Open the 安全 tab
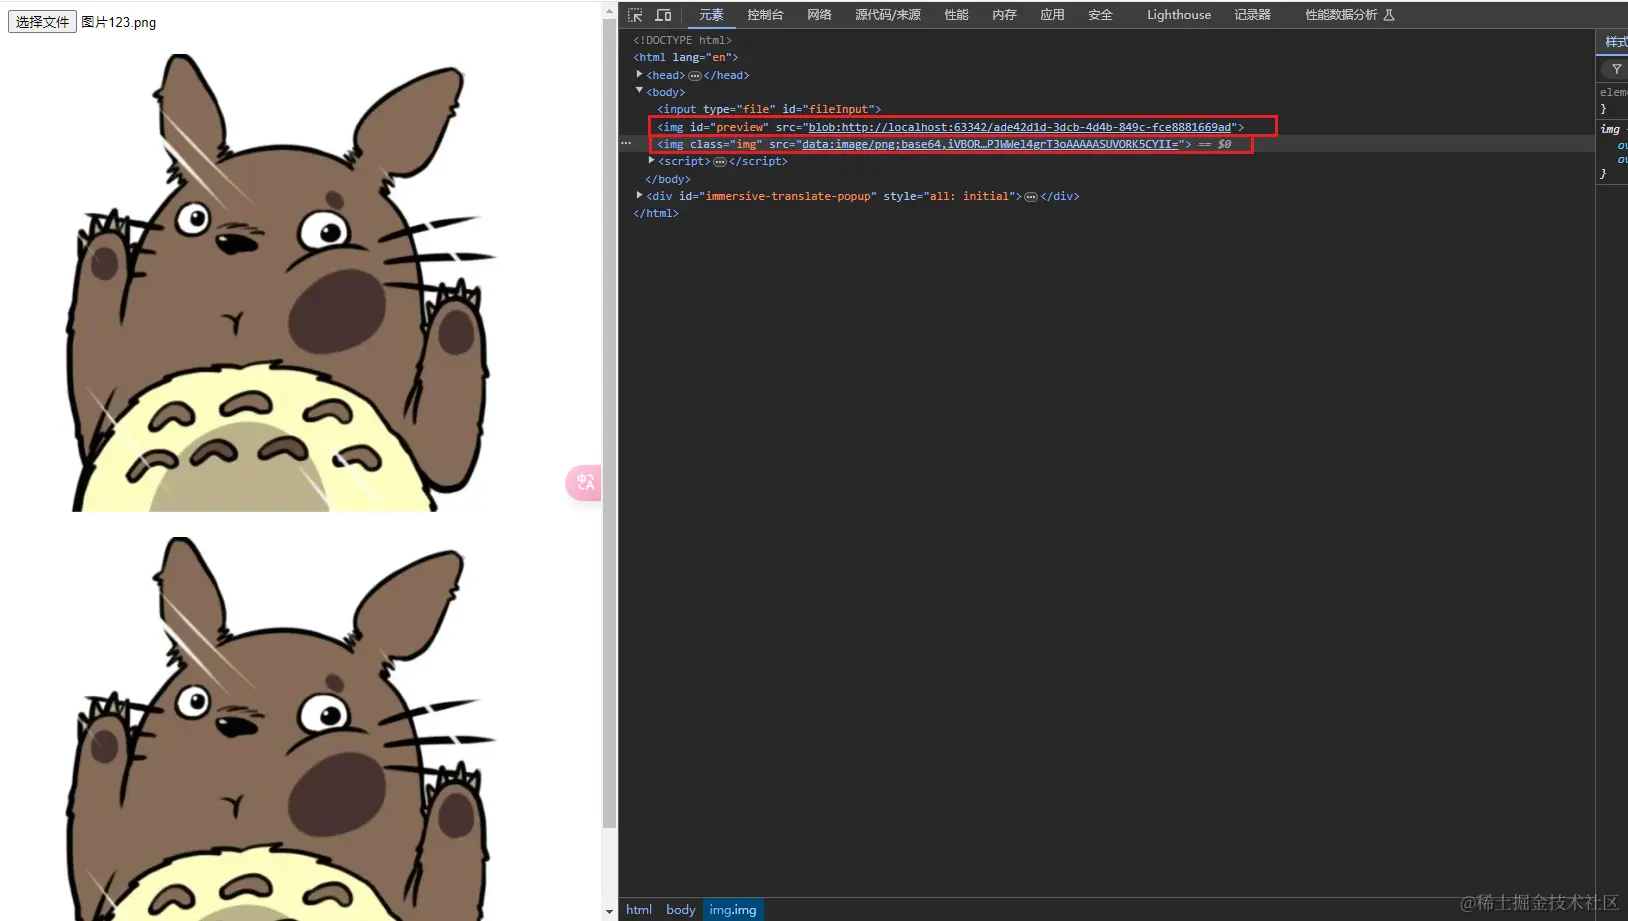Screen dimensions: 1628x921 coord(1100,15)
